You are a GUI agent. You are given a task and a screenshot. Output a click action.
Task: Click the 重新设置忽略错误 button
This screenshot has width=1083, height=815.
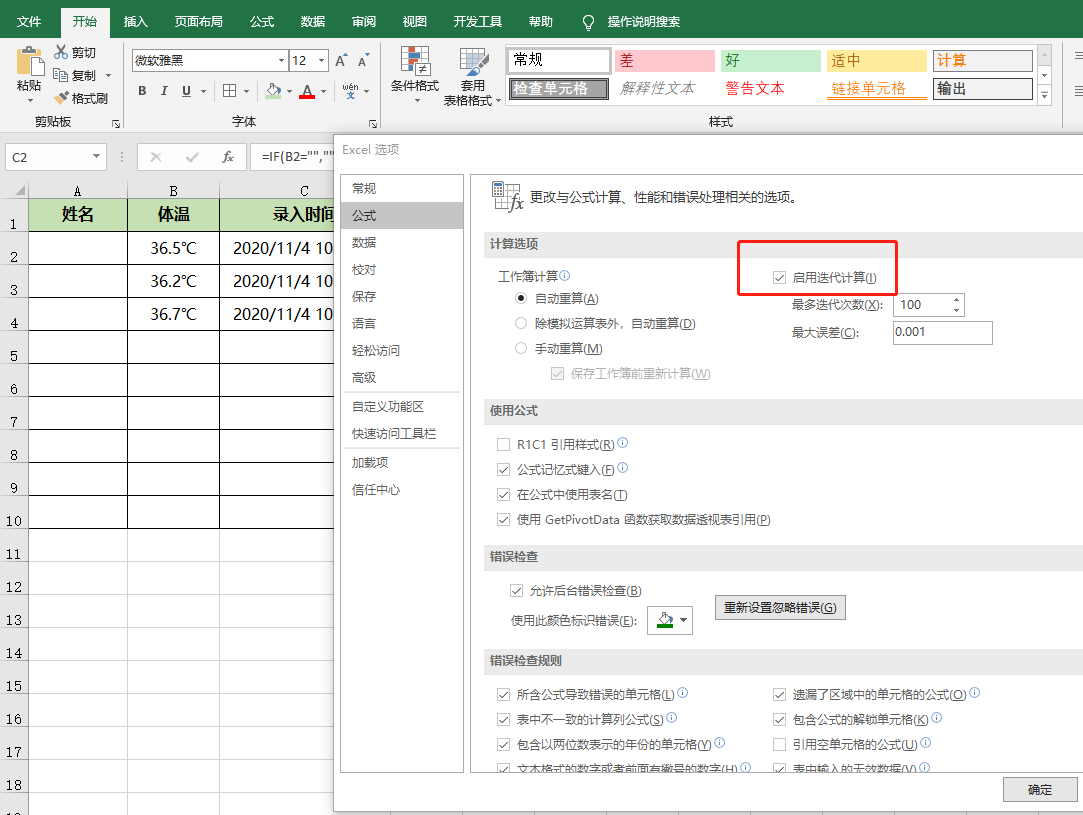[x=780, y=607]
